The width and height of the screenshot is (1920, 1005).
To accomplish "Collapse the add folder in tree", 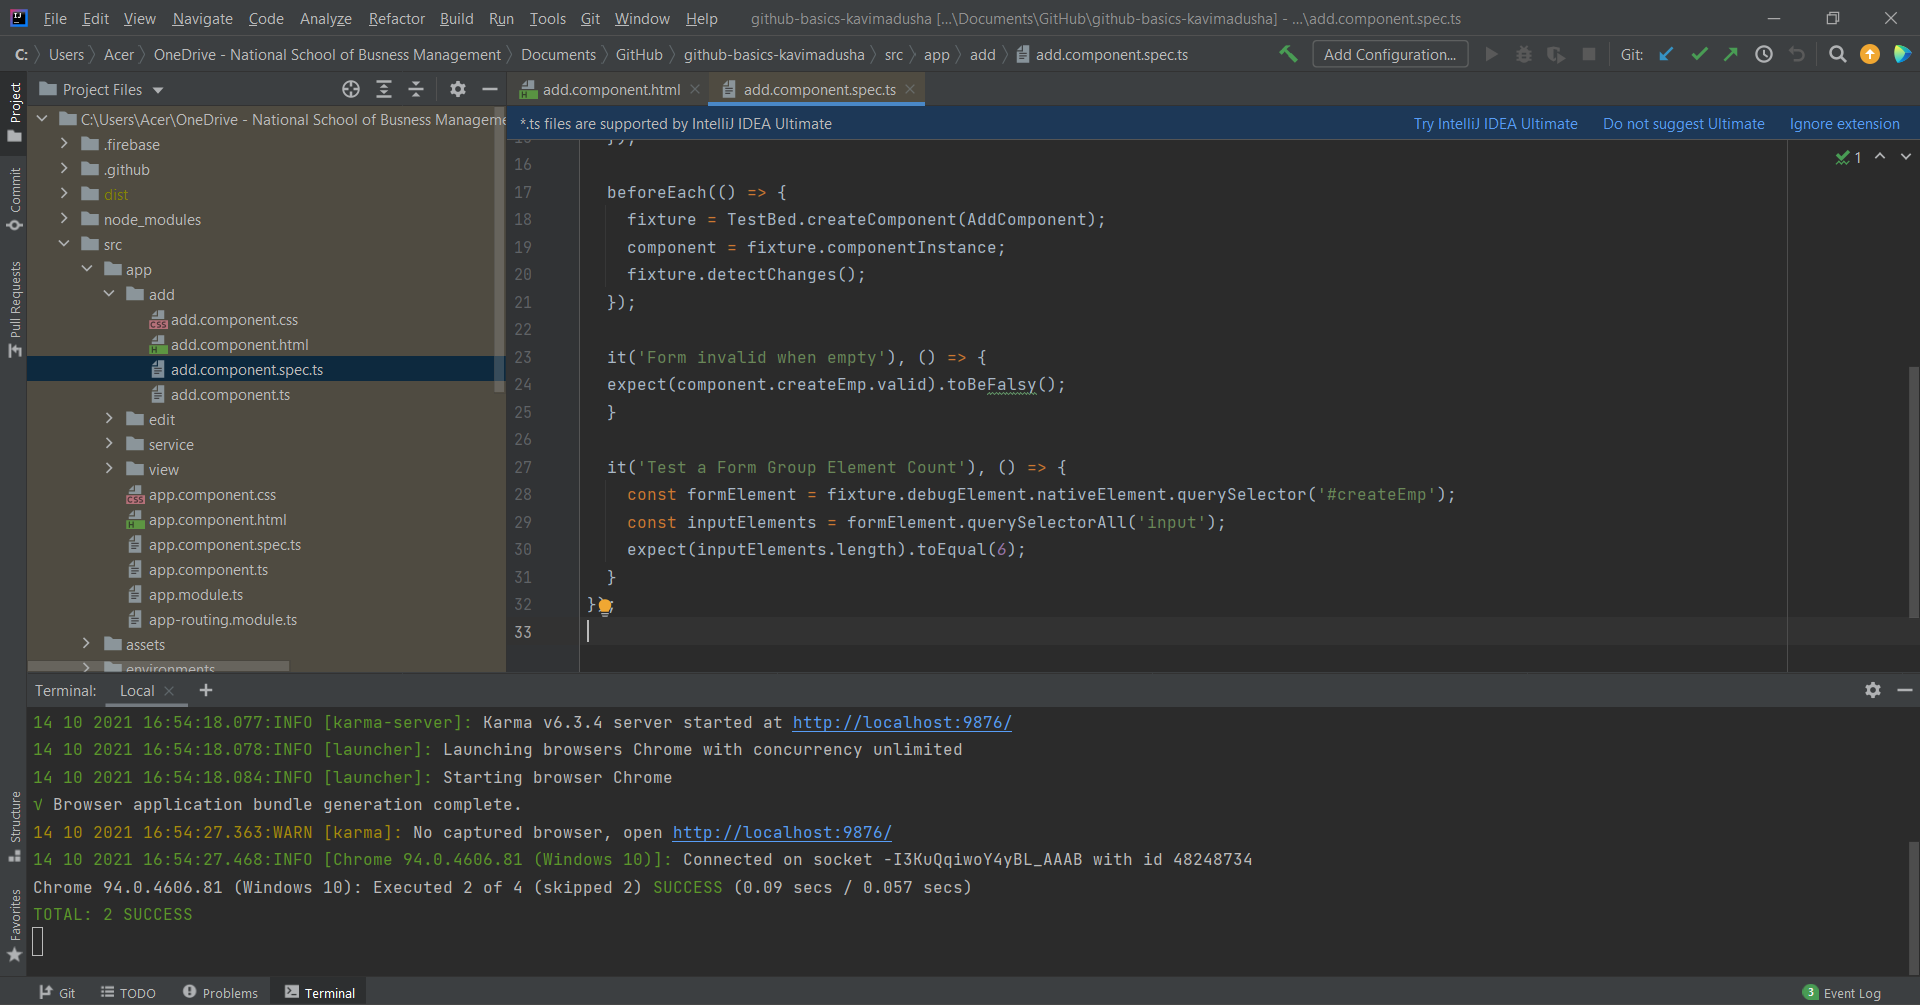I will pyautogui.click(x=109, y=294).
